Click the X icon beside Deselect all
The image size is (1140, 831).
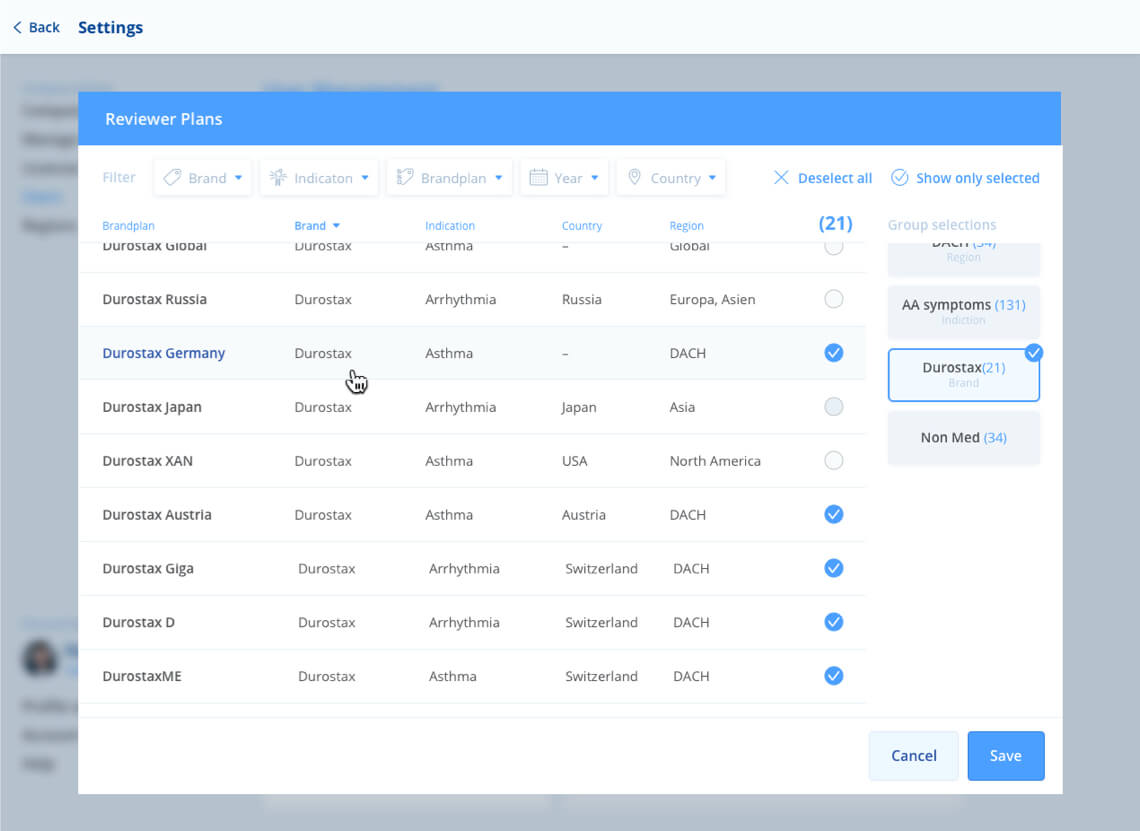tap(781, 178)
